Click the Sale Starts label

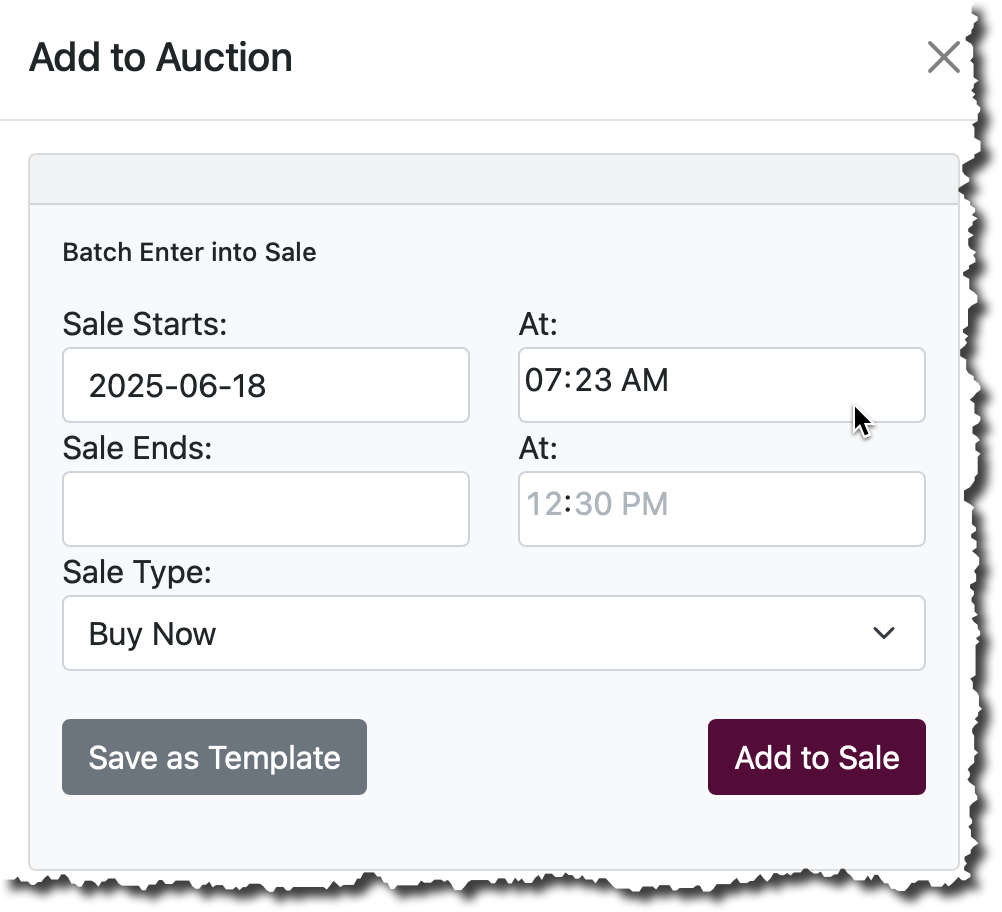click(x=144, y=324)
